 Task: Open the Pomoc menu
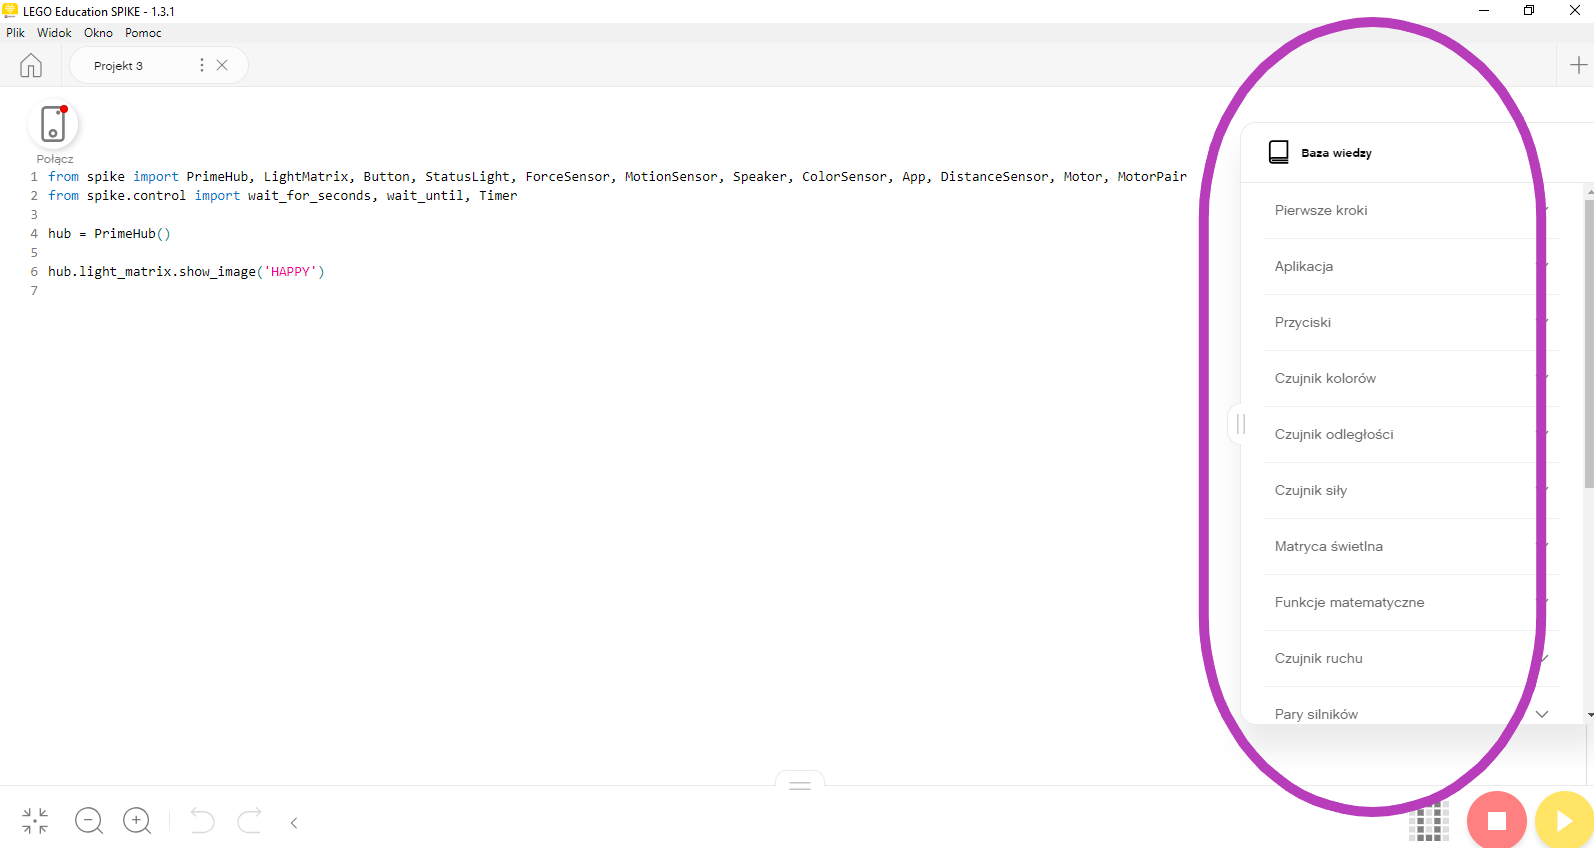[143, 33]
